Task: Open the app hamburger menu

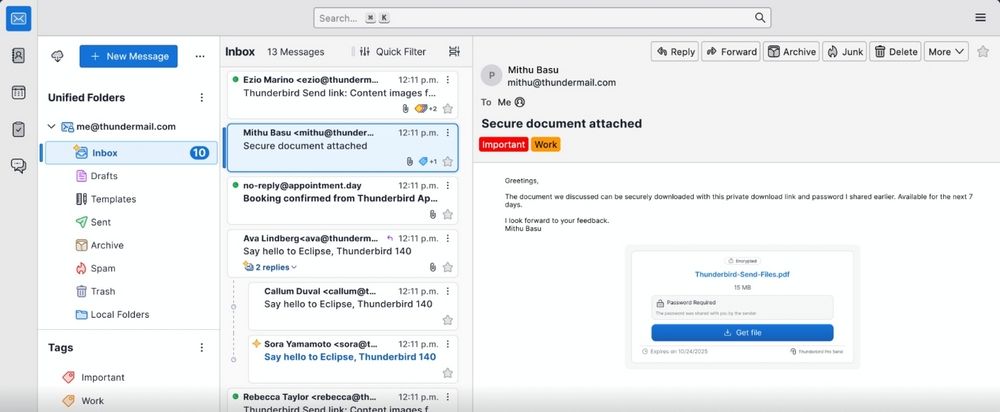Action: click(980, 18)
